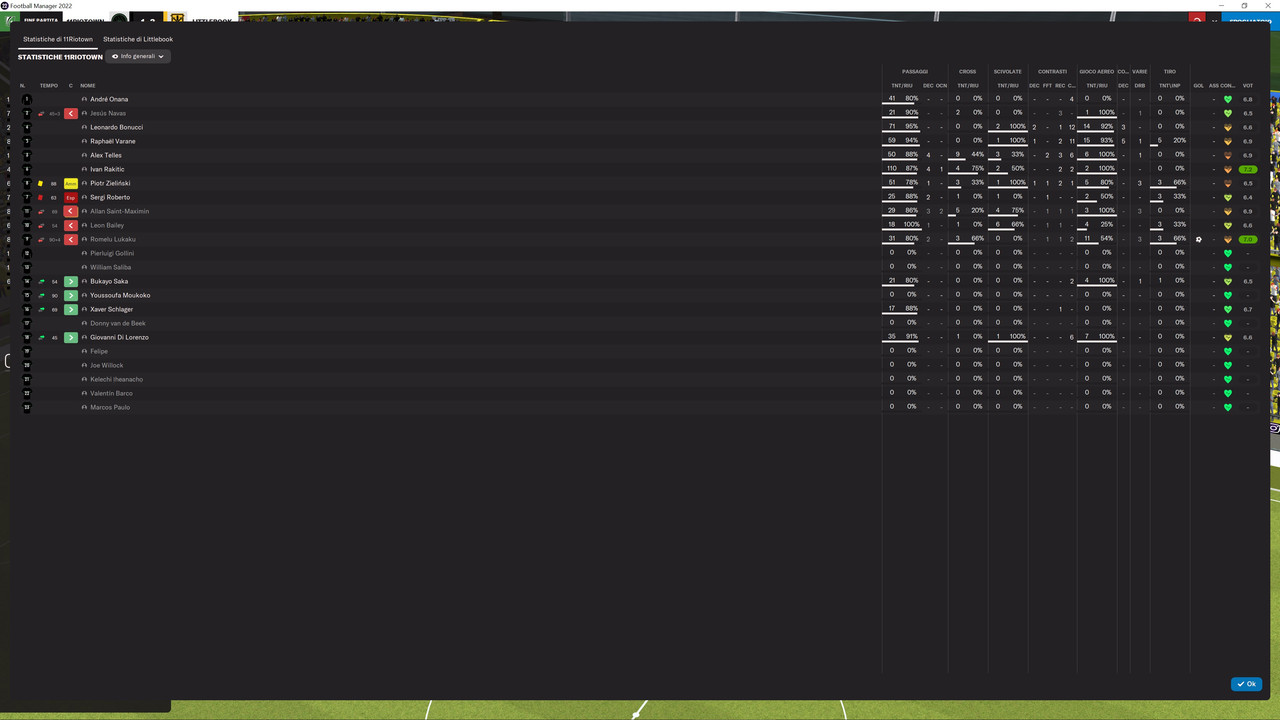Screen dimensions: 1280x720
Task: Click the player info icon beside Leonardo Bonucci
Action: [85, 128]
